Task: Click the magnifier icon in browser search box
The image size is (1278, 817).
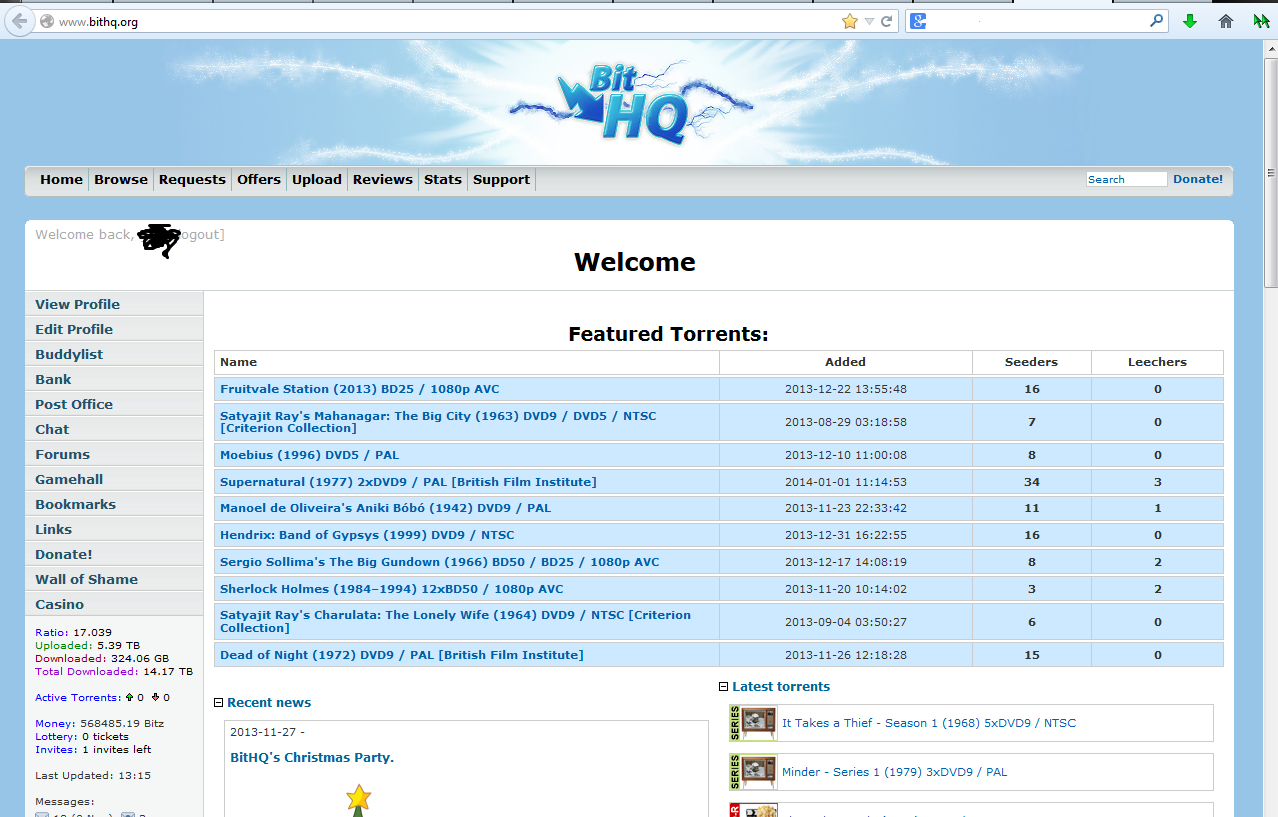Action: [1157, 21]
